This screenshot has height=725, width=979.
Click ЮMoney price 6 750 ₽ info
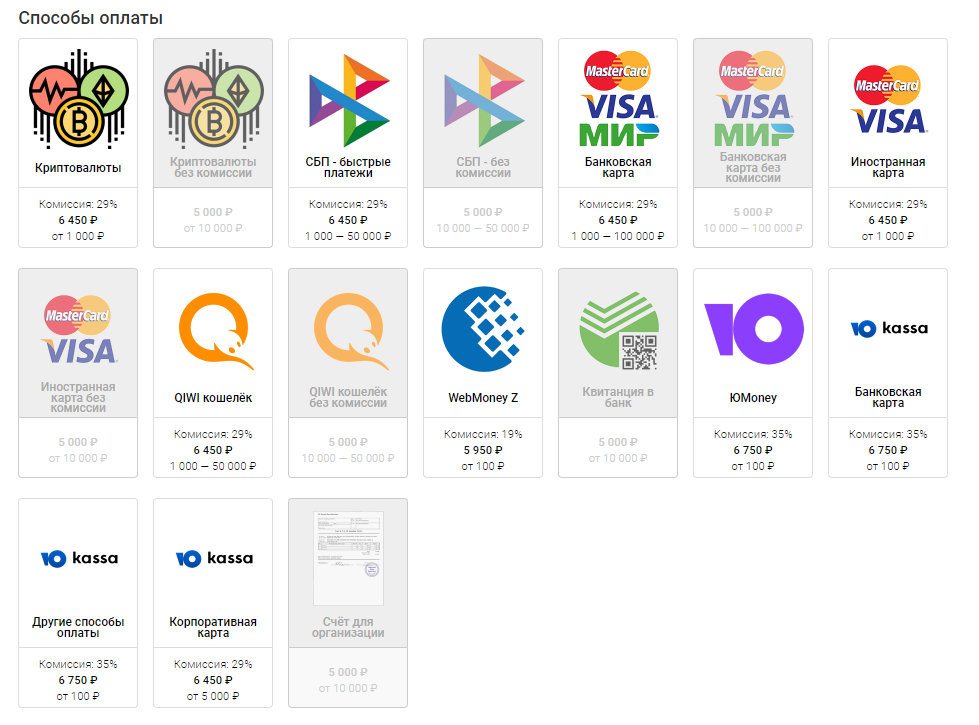[x=753, y=450]
